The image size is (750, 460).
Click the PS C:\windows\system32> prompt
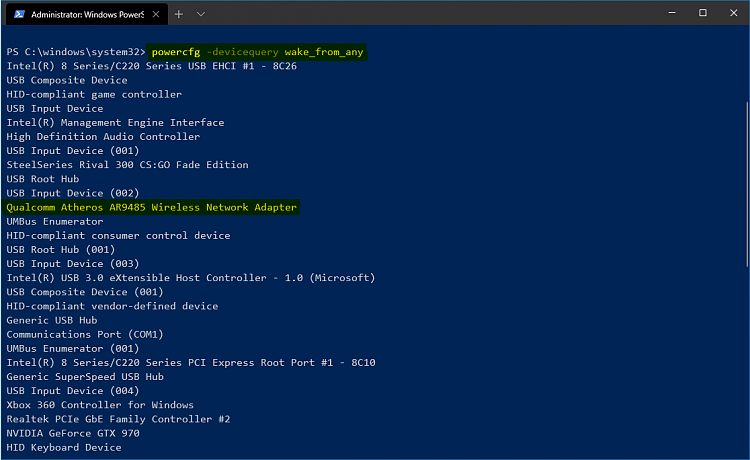[76, 52]
